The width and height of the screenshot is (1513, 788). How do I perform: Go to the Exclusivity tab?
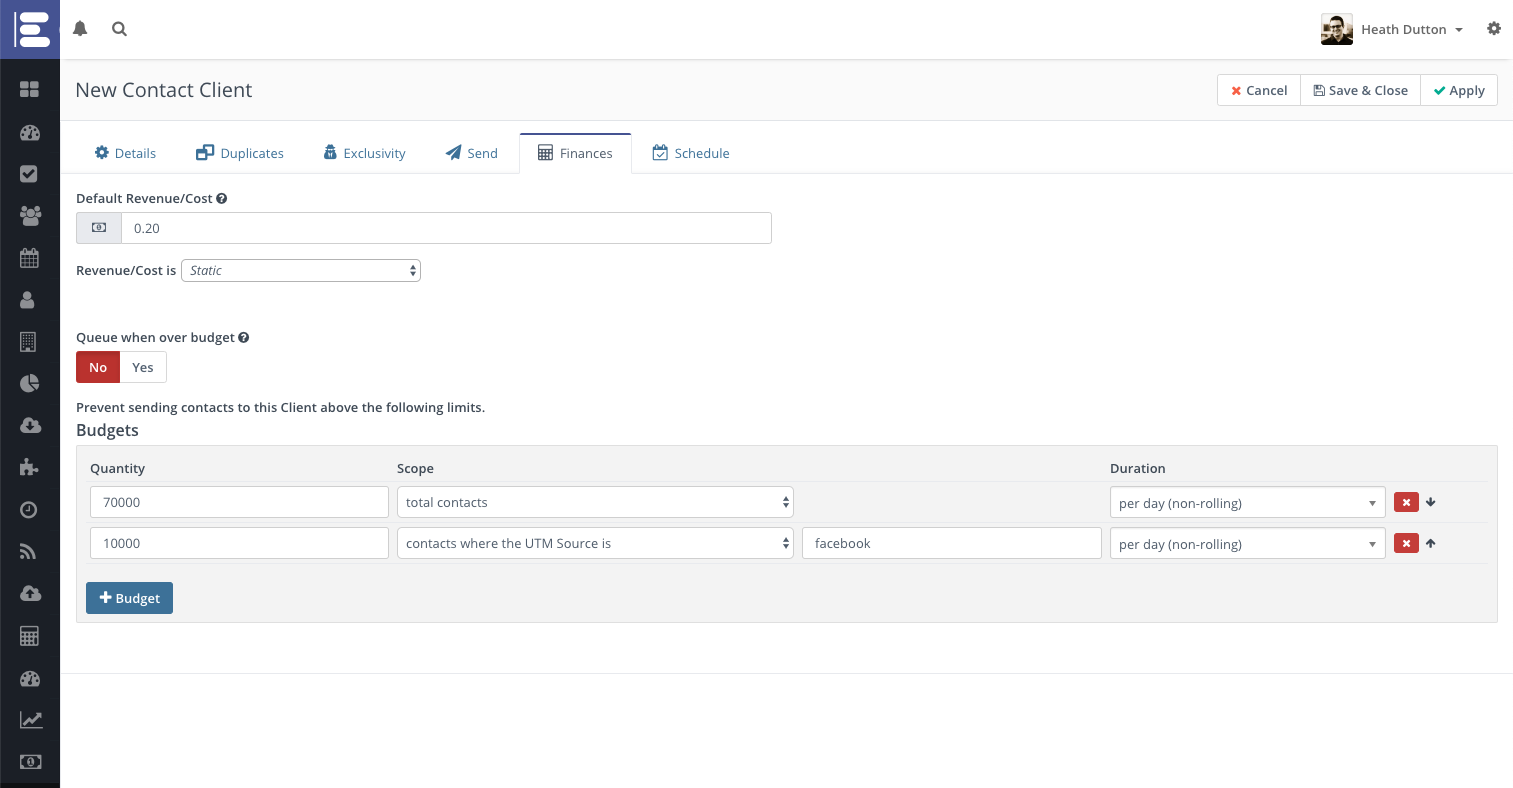tap(365, 153)
